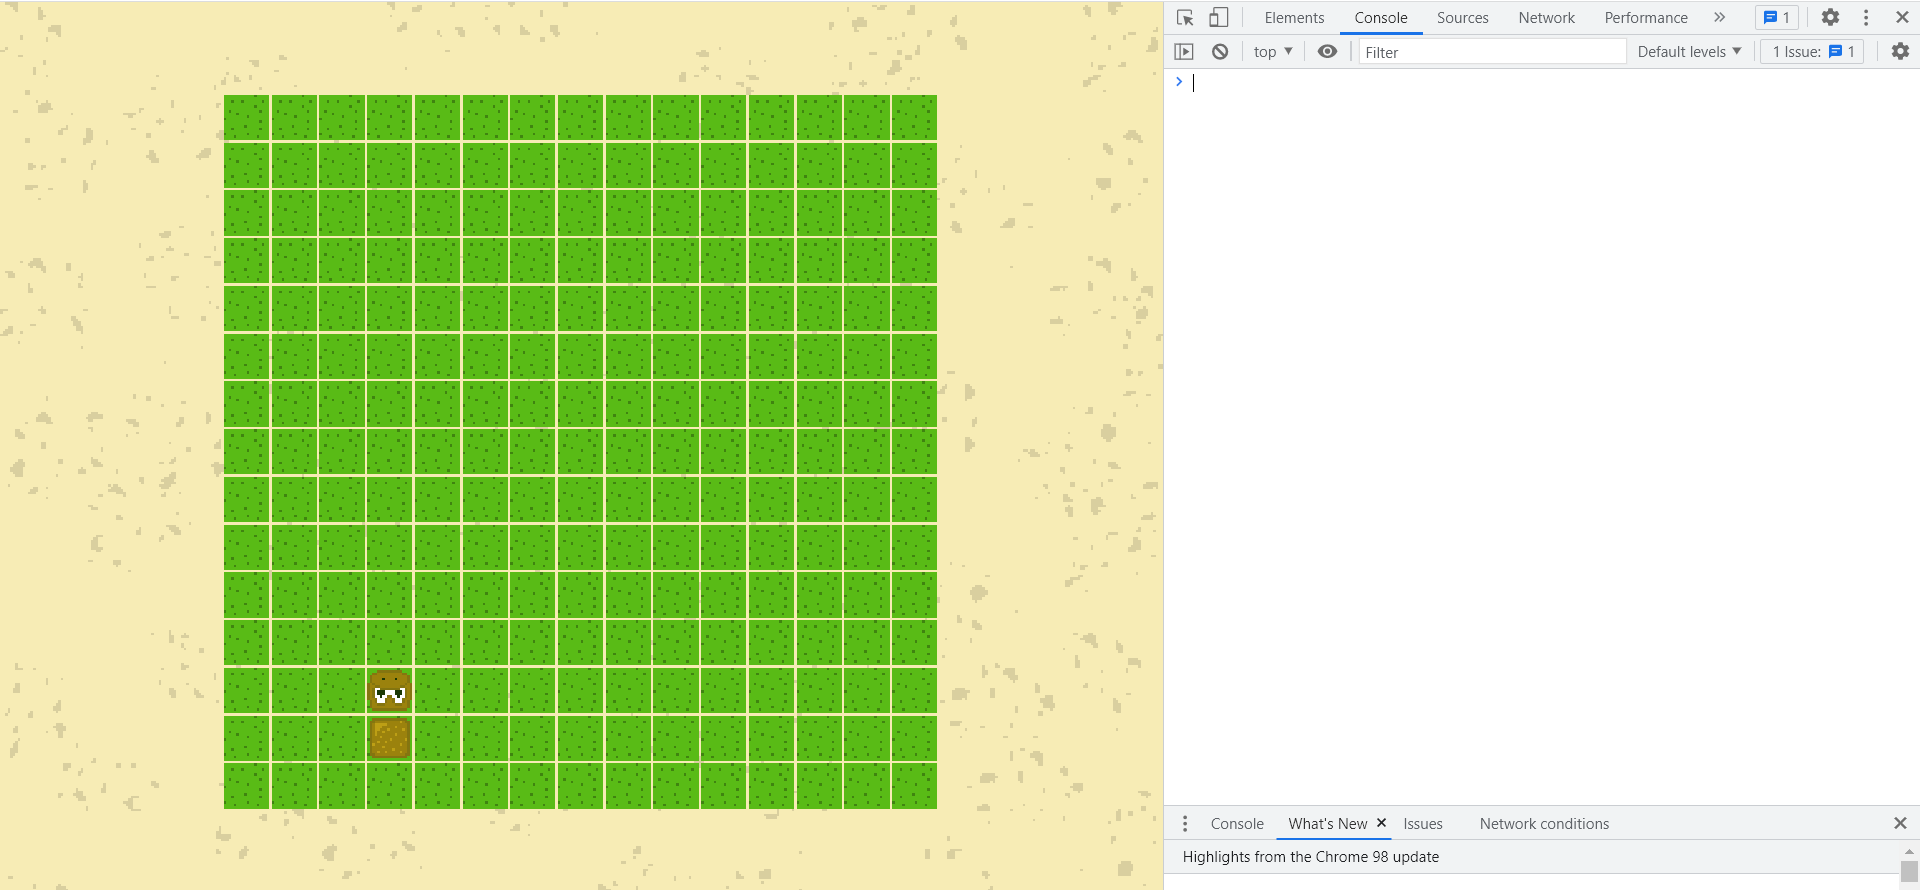Image resolution: width=1920 pixels, height=890 pixels.
Task: Click the messages counter badge icon
Action: 1777,18
